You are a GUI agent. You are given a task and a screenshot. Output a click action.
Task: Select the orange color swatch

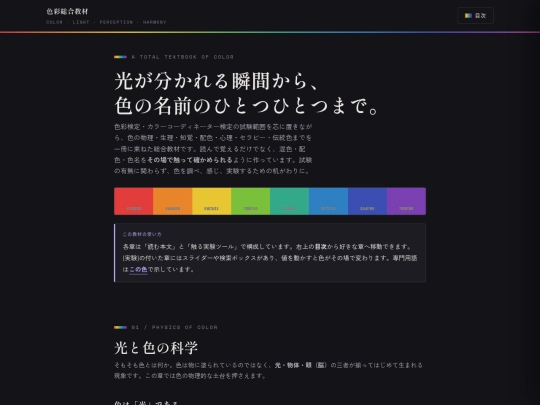pyautogui.click(x=173, y=201)
